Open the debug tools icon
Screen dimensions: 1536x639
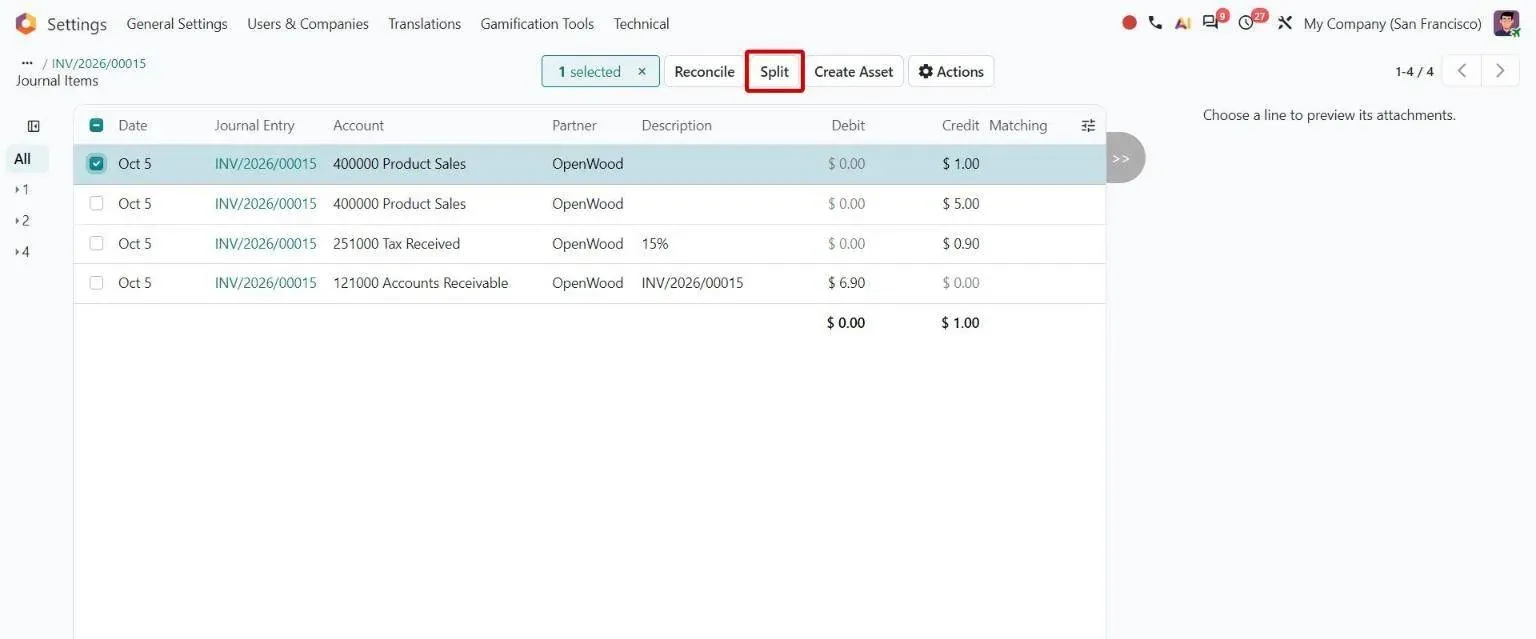click(1285, 23)
